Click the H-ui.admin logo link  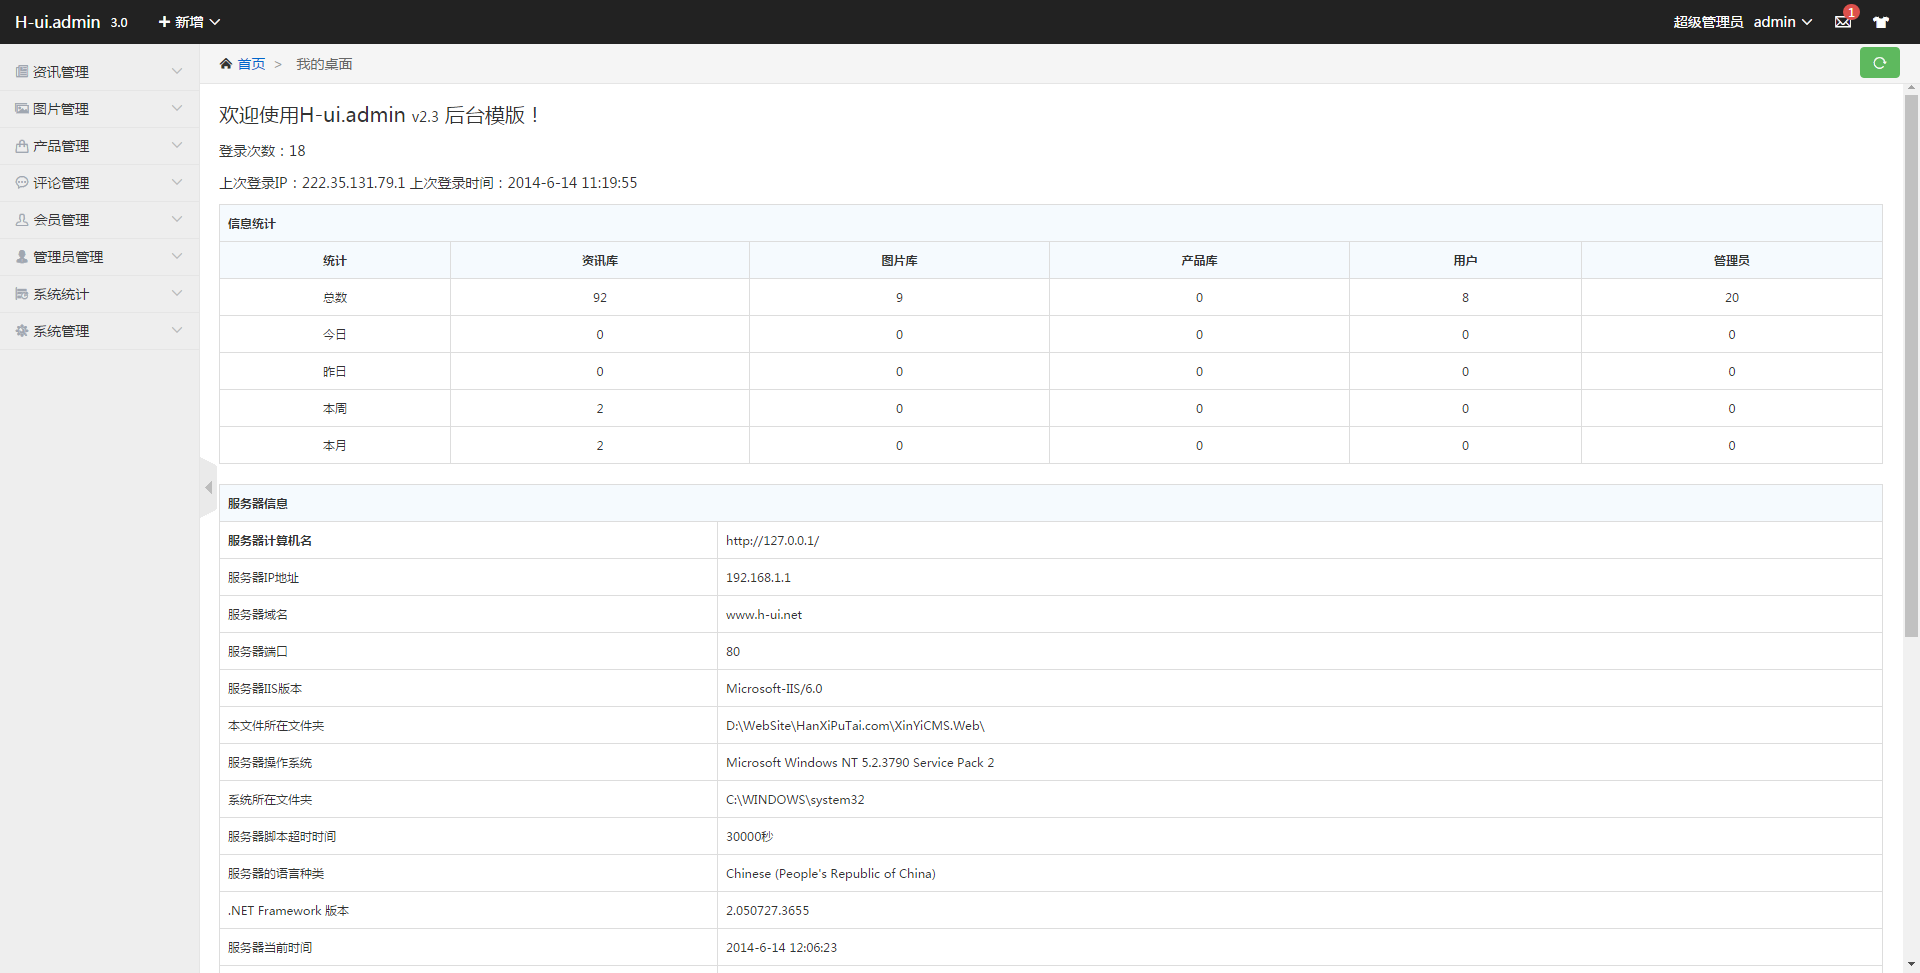(x=58, y=22)
